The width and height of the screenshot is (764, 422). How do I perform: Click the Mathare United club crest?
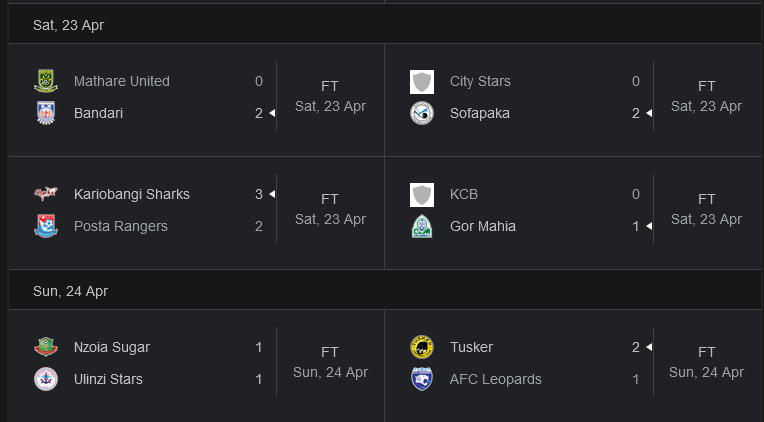click(46, 81)
